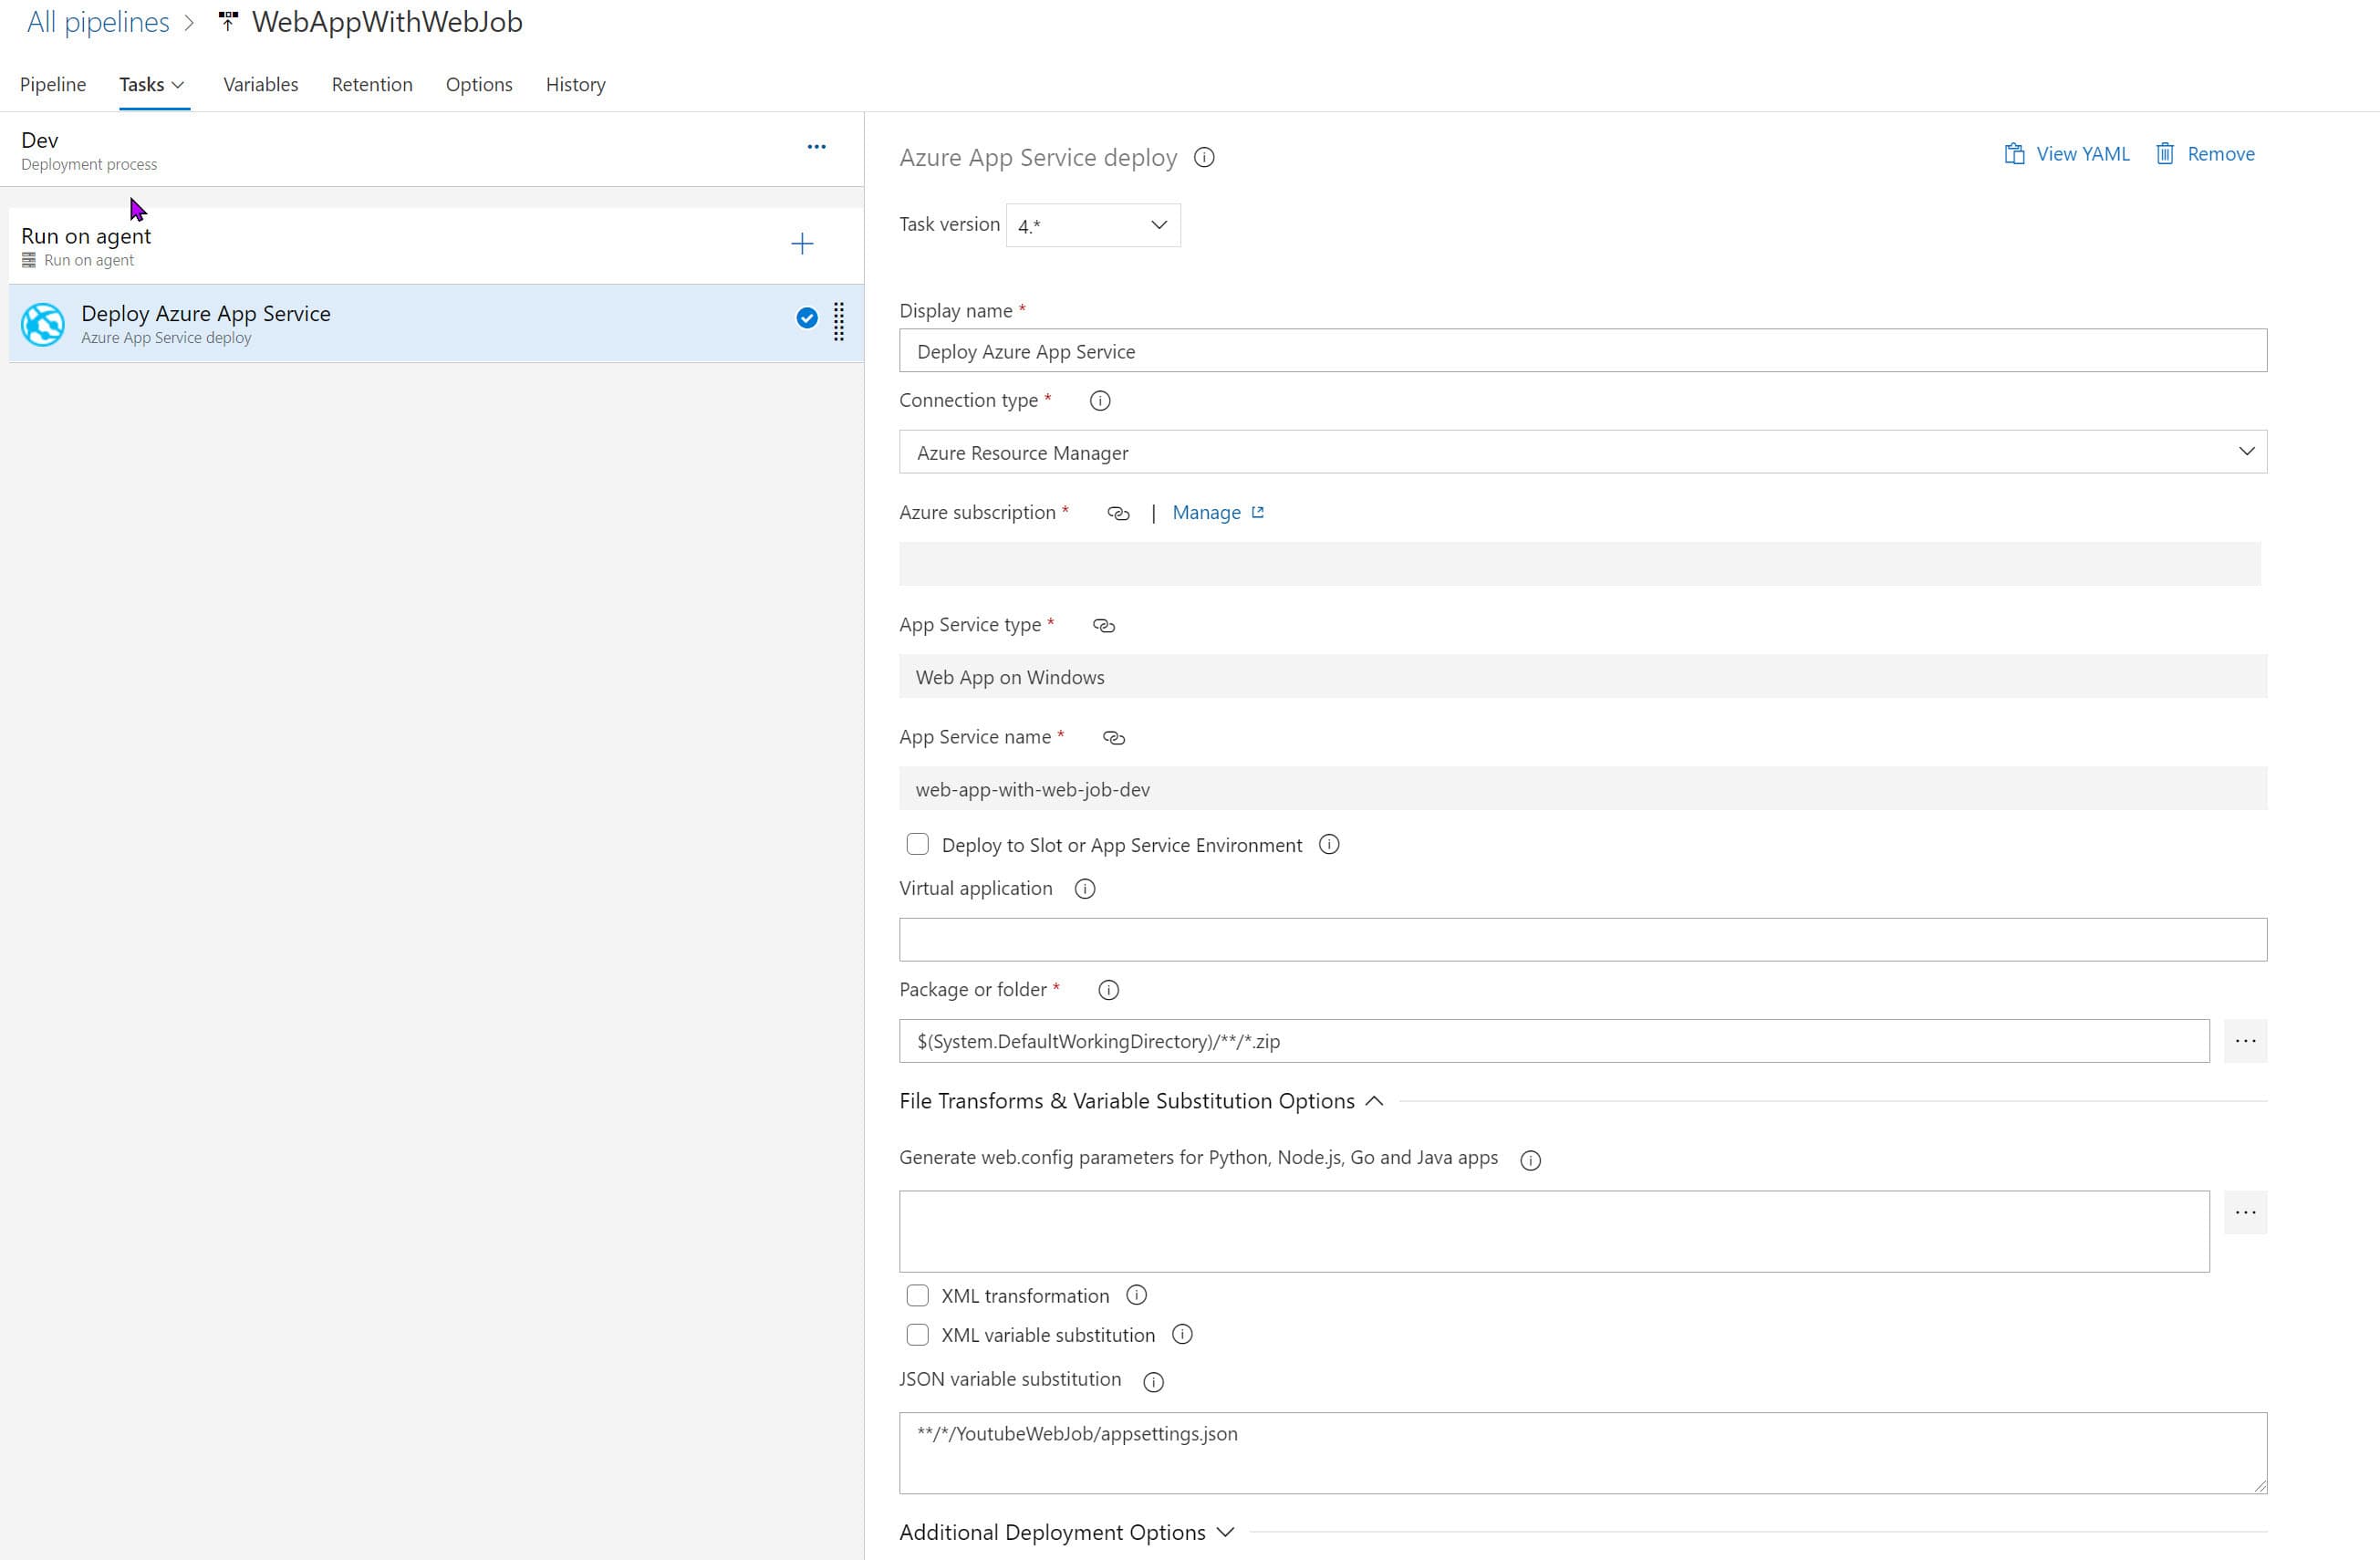The height and width of the screenshot is (1560, 2380).
Task: Expand Additional Deployment Options section
Action: click(x=1226, y=1532)
